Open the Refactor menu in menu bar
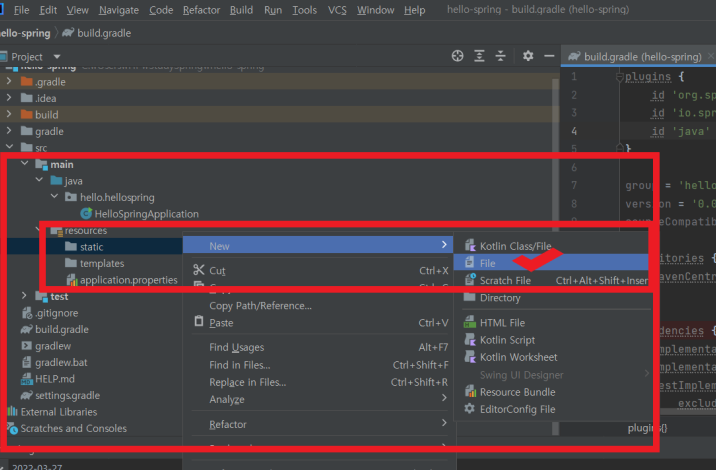This screenshot has height=470, width=716. (x=201, y=10)
